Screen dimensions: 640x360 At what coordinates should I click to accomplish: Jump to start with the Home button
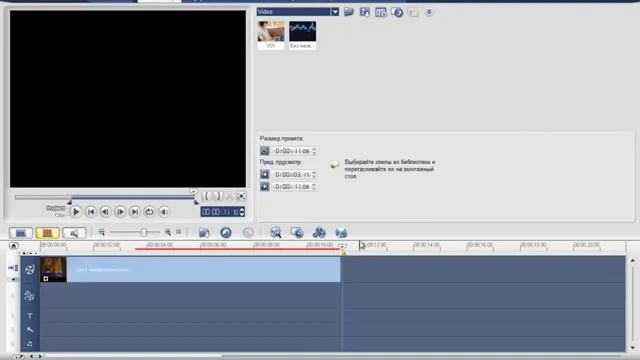coord(91,211)
